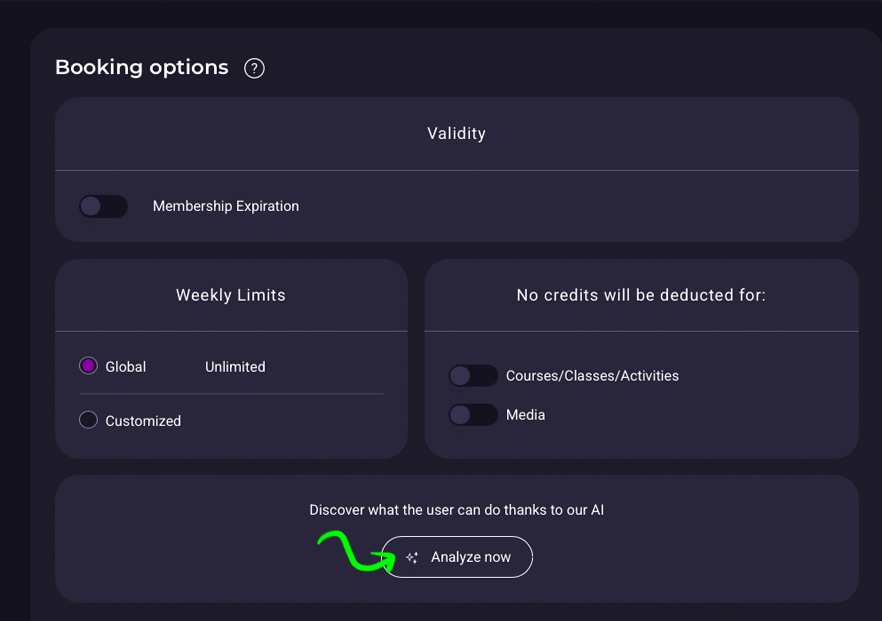The width and height of the screenshot is (882, 621).
Task: Click the Validity section header
Action: 456,133
